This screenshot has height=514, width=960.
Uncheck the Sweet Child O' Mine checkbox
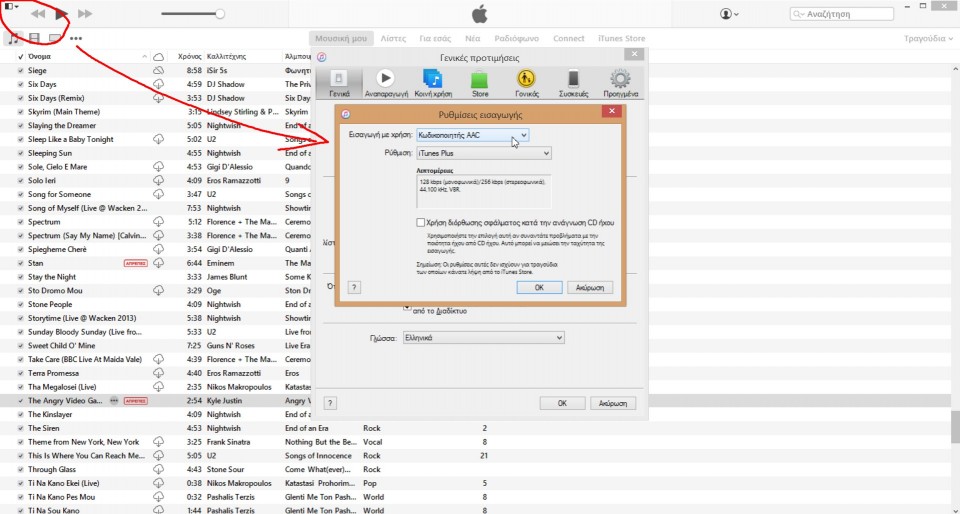point(21,346)
